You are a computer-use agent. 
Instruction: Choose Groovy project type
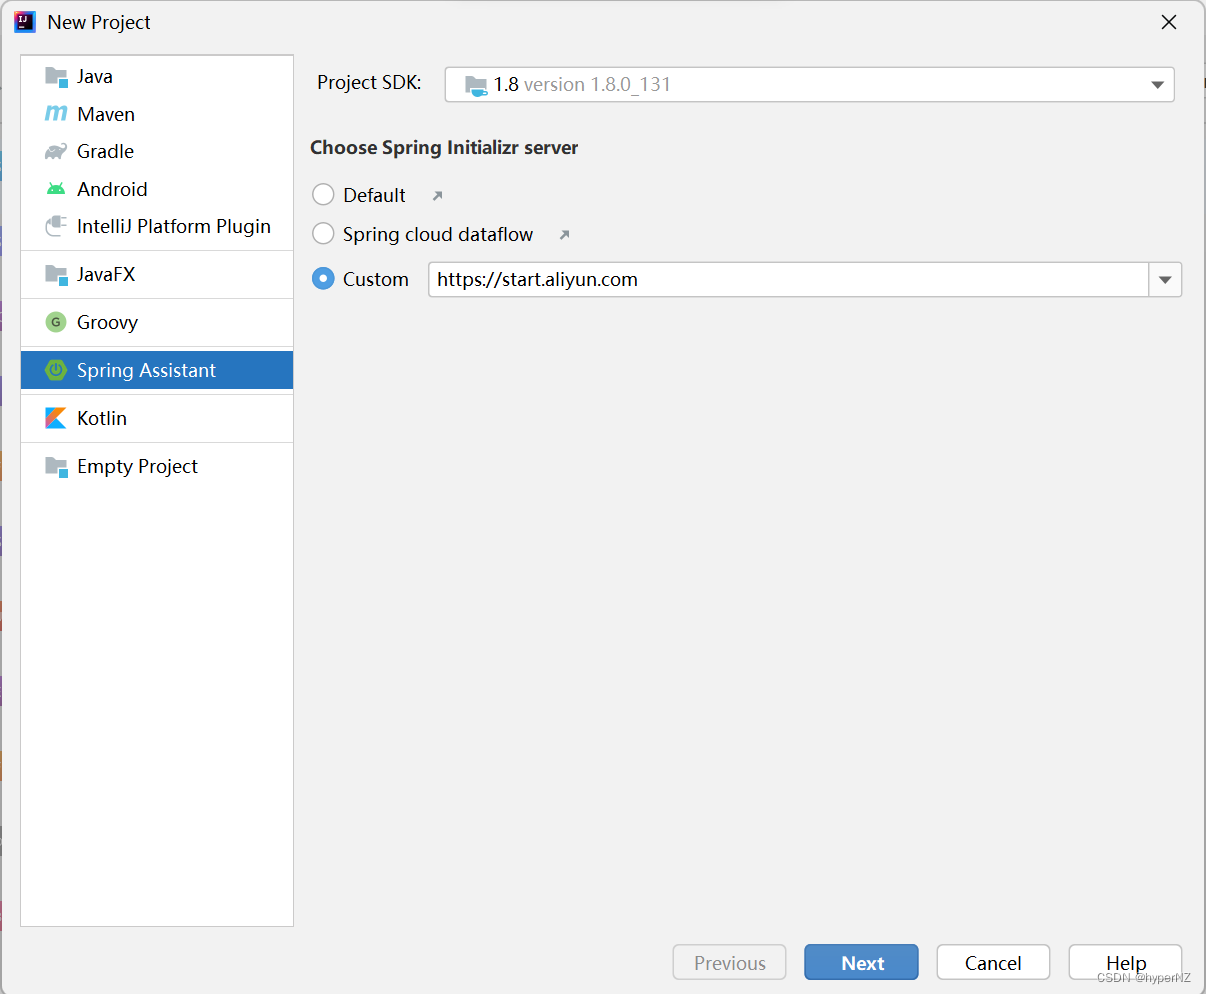(157, 322)
